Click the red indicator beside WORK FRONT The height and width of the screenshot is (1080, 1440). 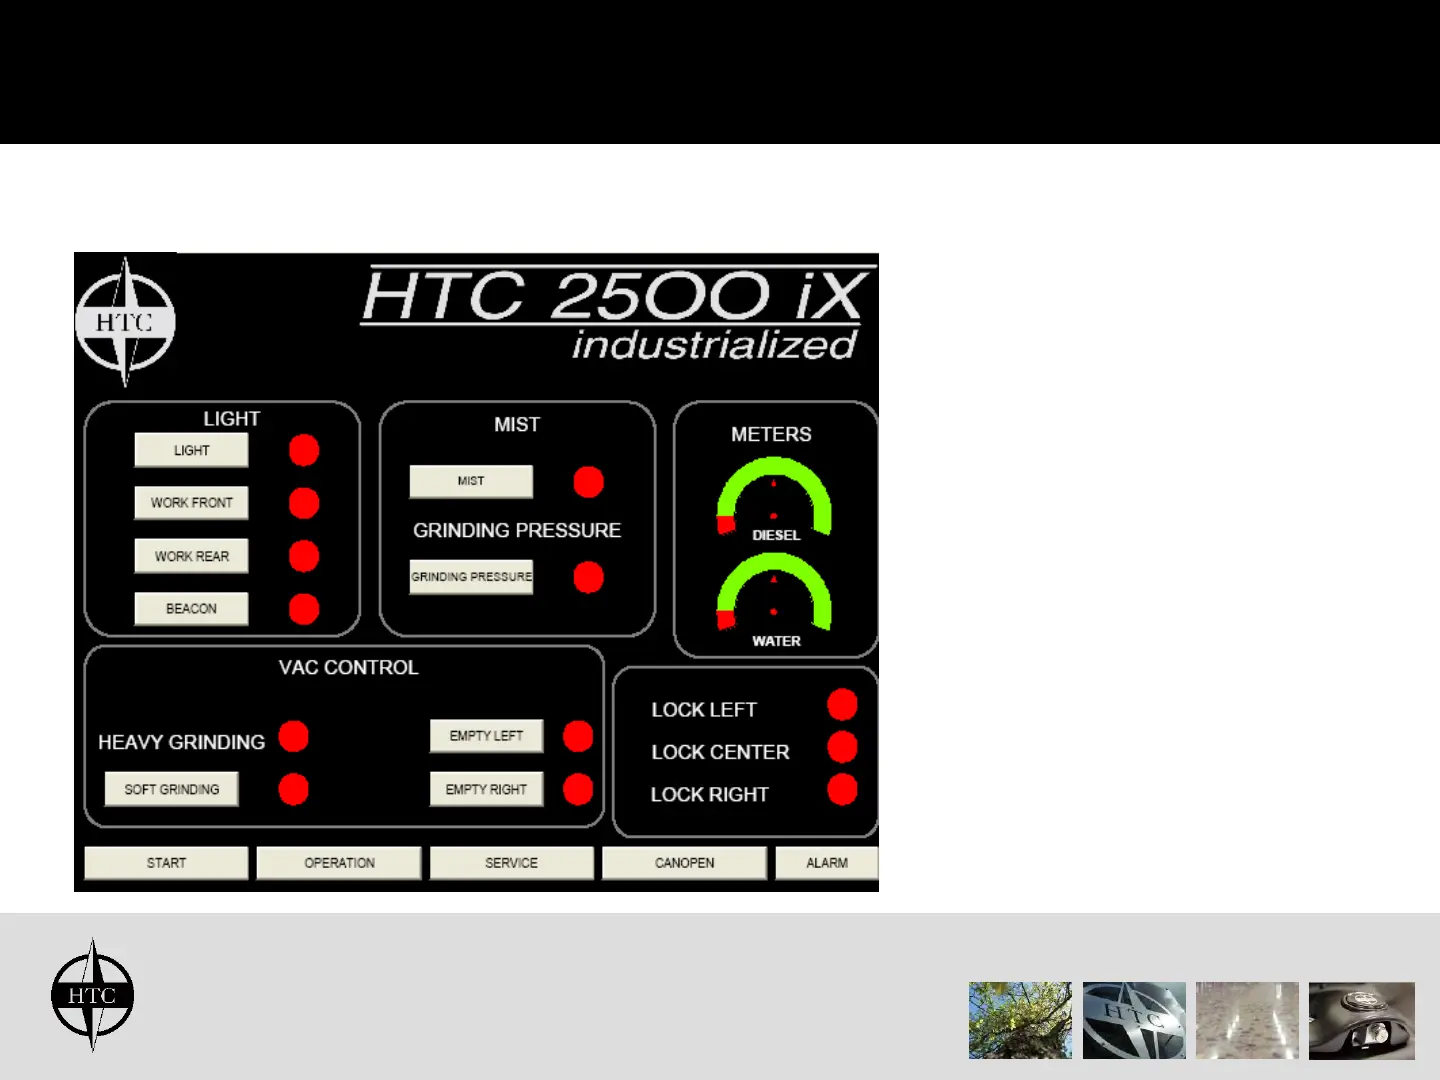click(304, 503)
